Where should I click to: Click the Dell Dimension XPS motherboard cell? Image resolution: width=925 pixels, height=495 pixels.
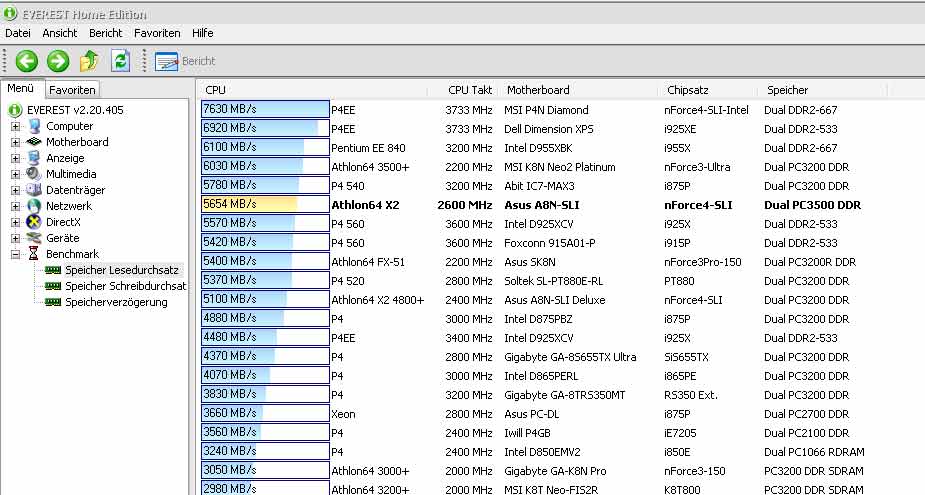549,129
